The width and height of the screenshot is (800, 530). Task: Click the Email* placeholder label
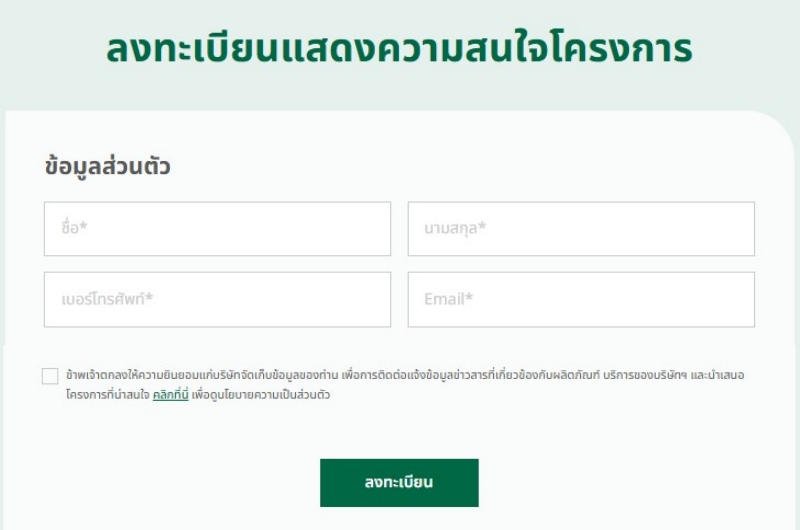pos(448,299)
